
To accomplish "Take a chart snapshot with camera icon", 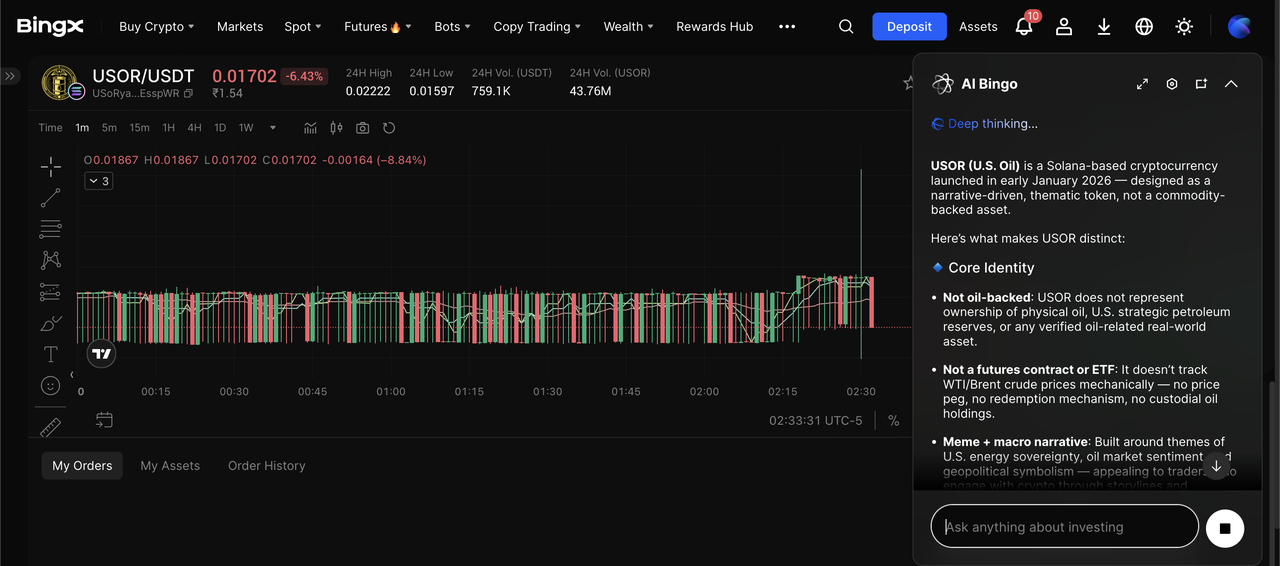I will pos(362,128).
